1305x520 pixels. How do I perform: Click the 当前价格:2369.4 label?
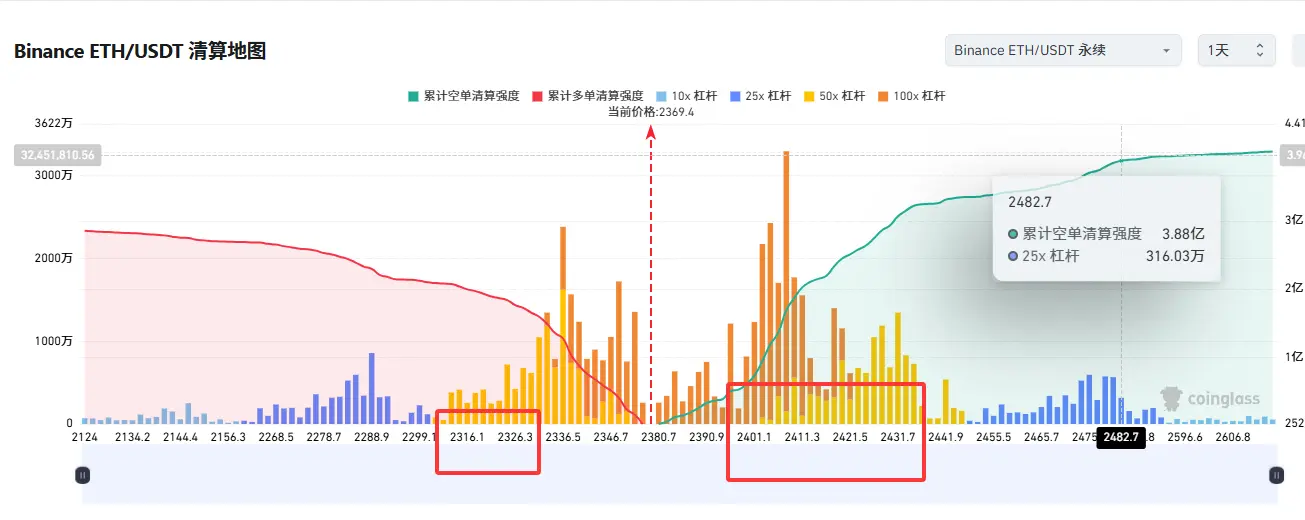[651, 112]
